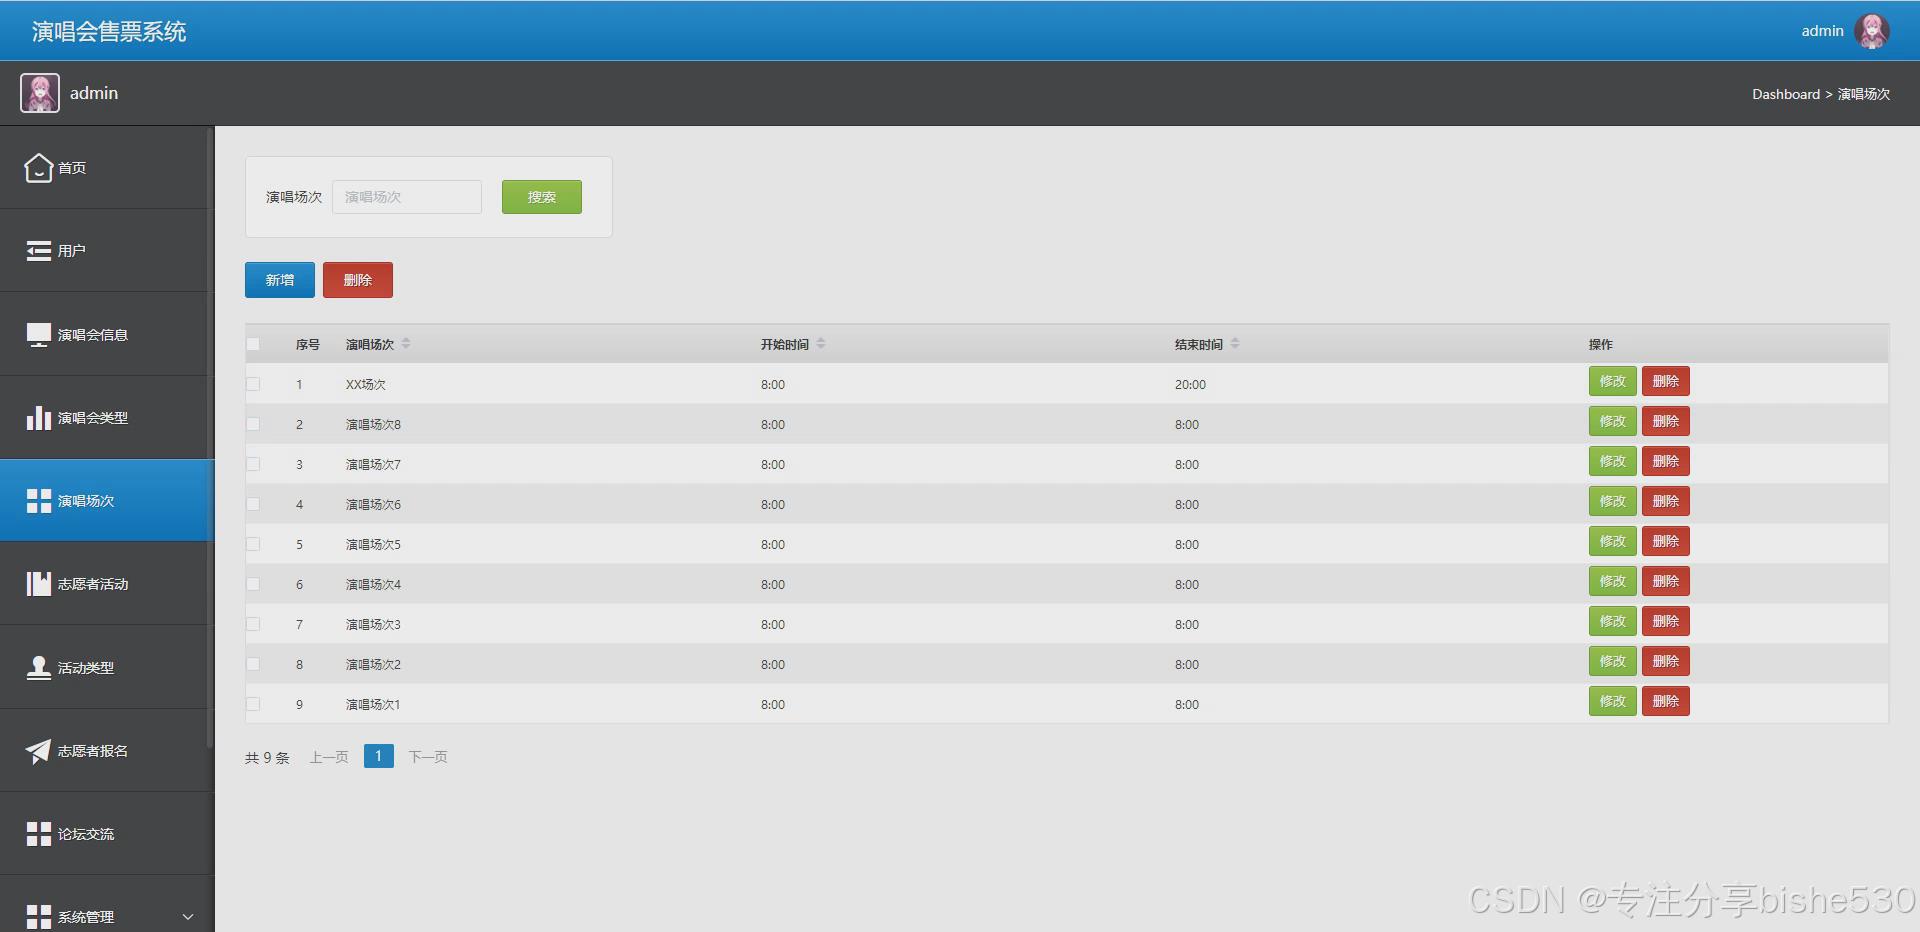Edit 演唱场次8 with its 修改 button

coord(1613,421)
